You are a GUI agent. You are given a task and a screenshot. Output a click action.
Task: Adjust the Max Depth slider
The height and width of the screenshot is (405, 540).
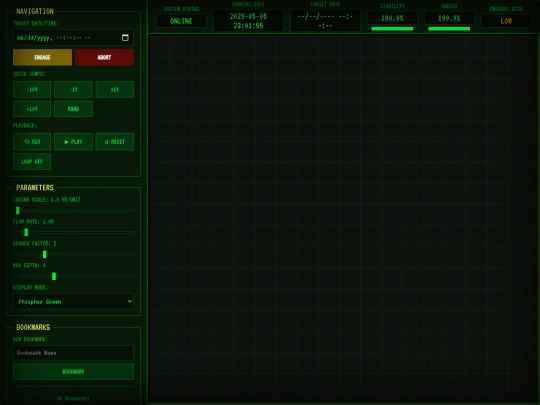point(73,276)
